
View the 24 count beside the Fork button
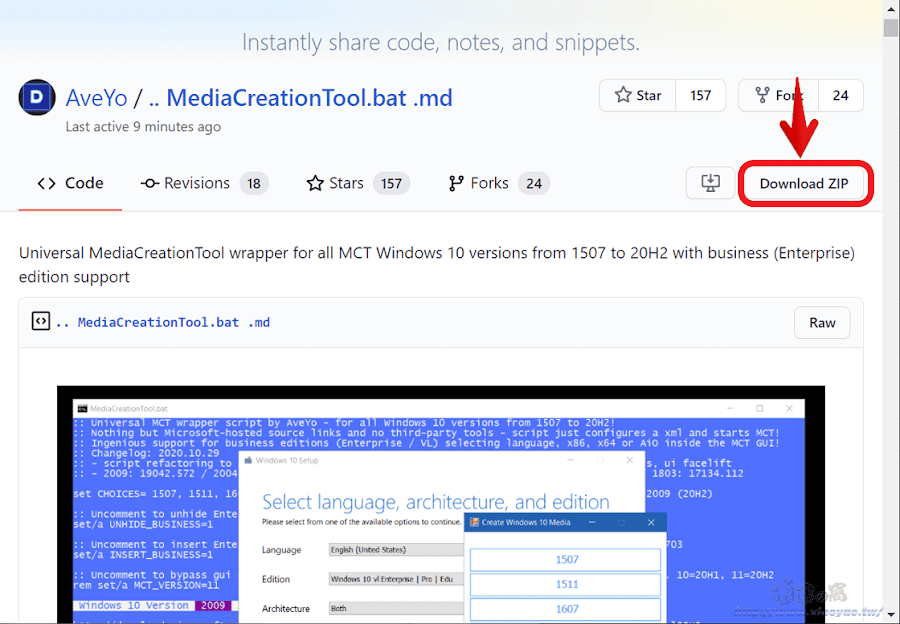pyautogui.click(x=840, y=95)
